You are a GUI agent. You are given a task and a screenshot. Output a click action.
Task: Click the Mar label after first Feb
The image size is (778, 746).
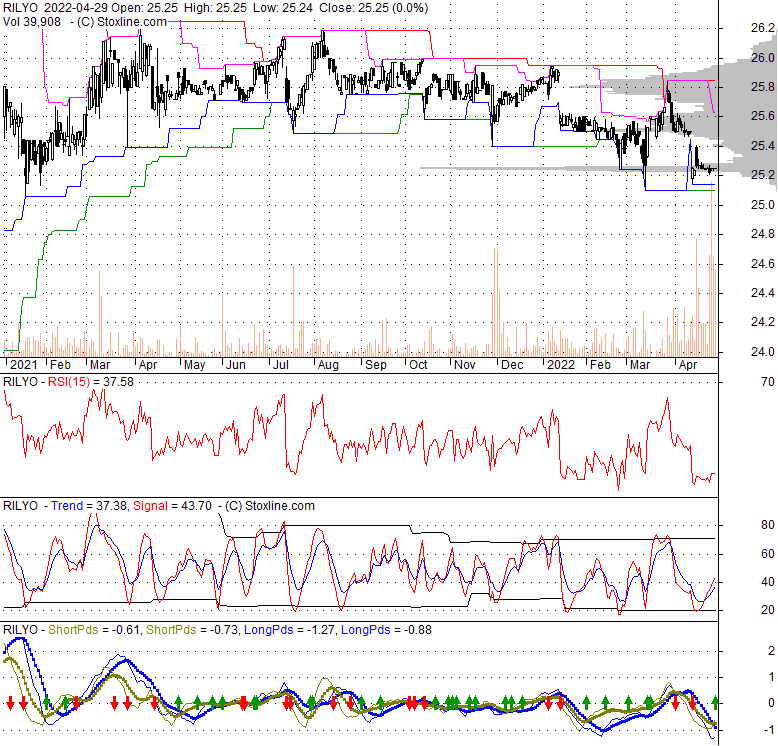click(x=100, y=365)
